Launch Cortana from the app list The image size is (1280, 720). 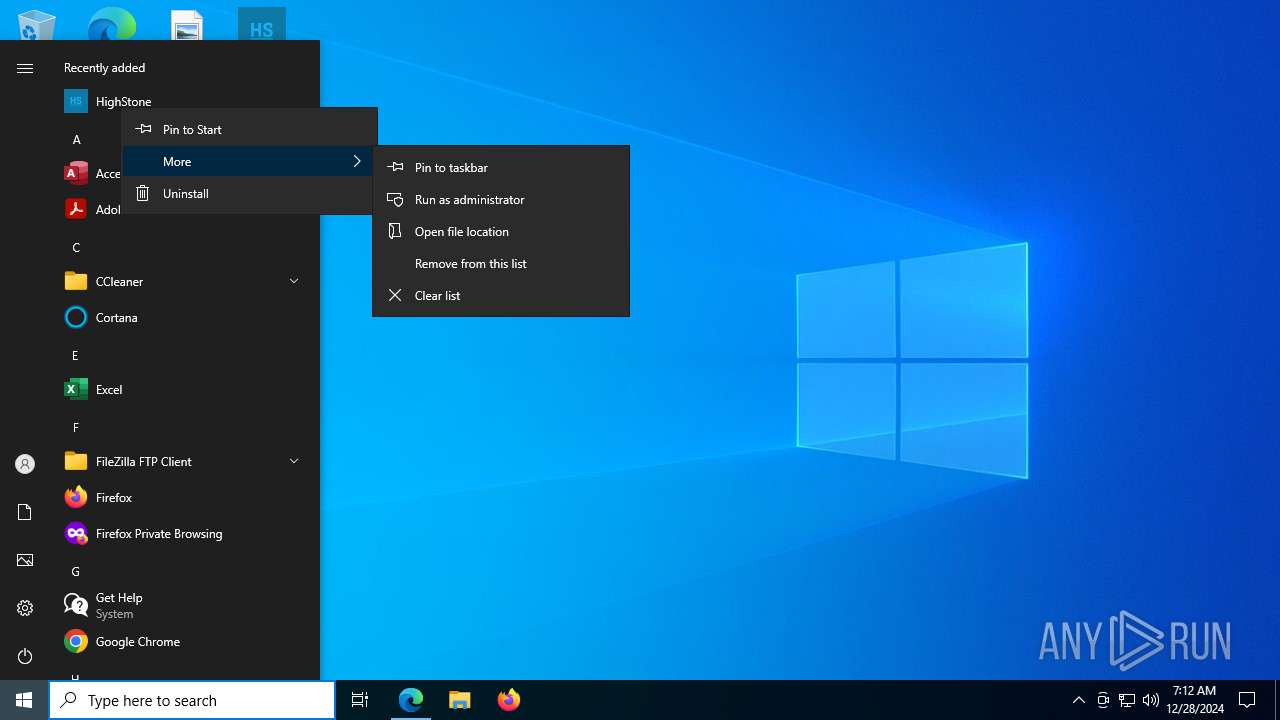coord(184,317)
